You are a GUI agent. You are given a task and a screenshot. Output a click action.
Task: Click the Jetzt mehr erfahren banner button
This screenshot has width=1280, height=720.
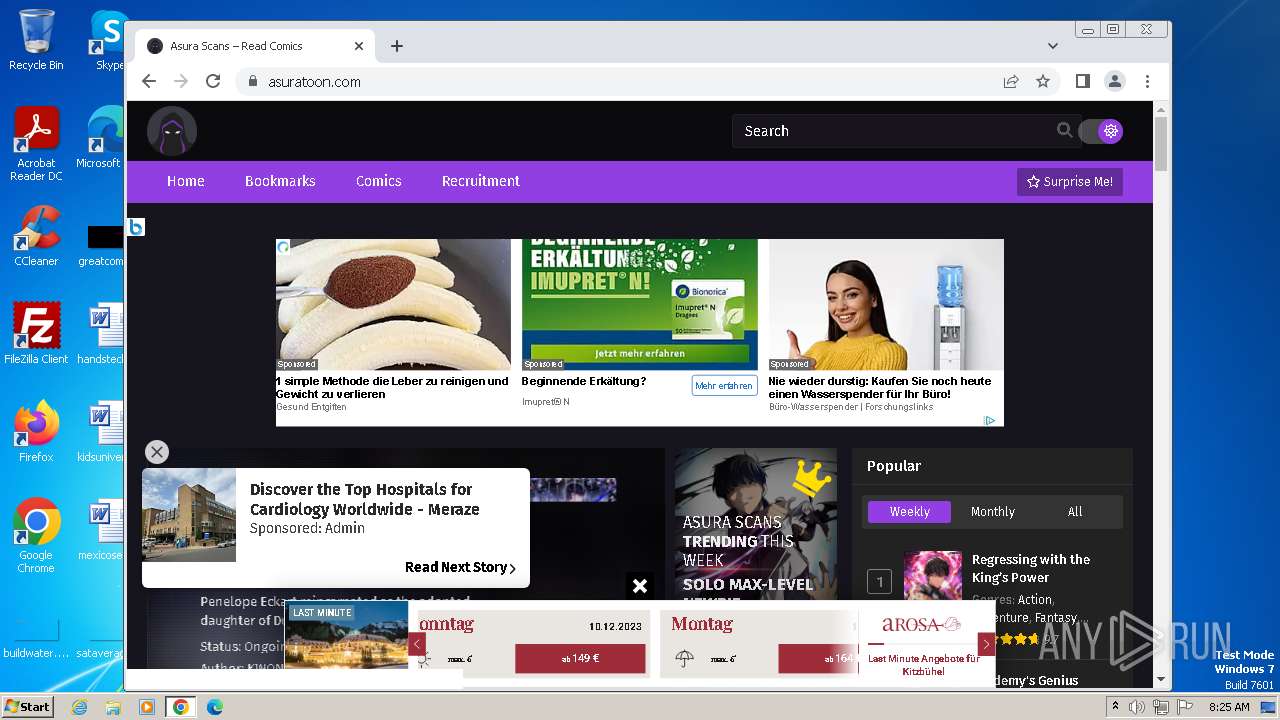(x=640, y=353)
